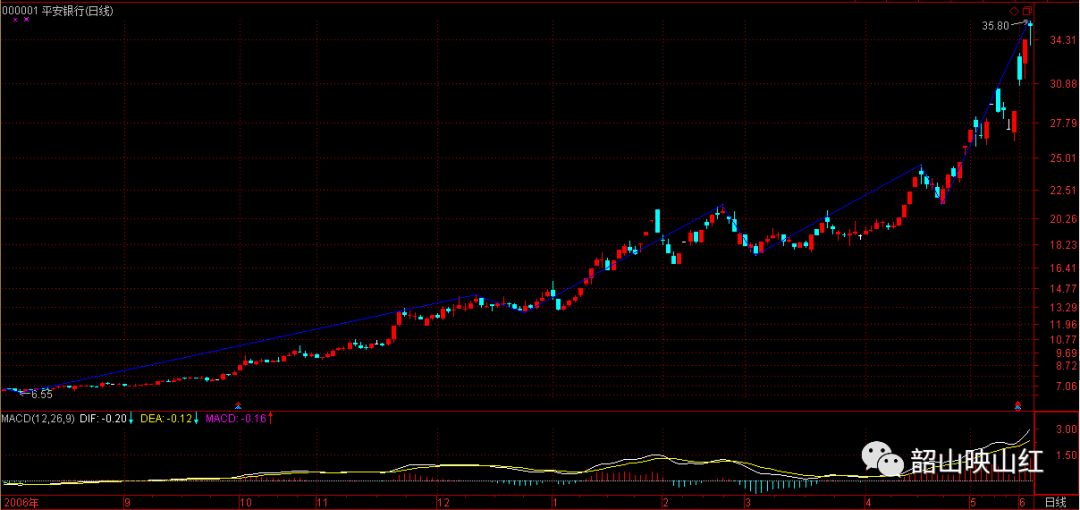Click the month 10 label on time axis

point(245,501)
